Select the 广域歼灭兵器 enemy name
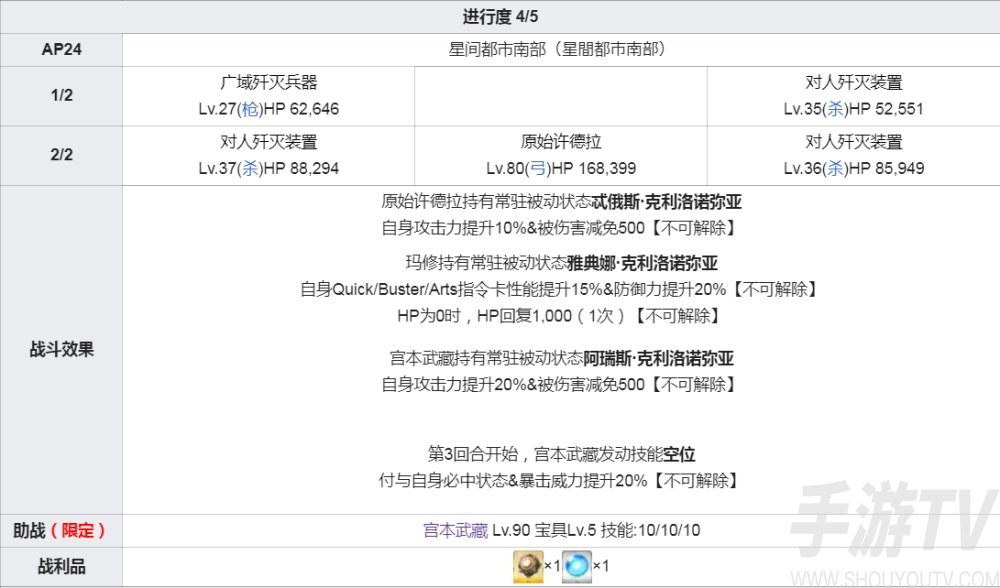The width and height of the screenshot is (1000, 588). 268,82
